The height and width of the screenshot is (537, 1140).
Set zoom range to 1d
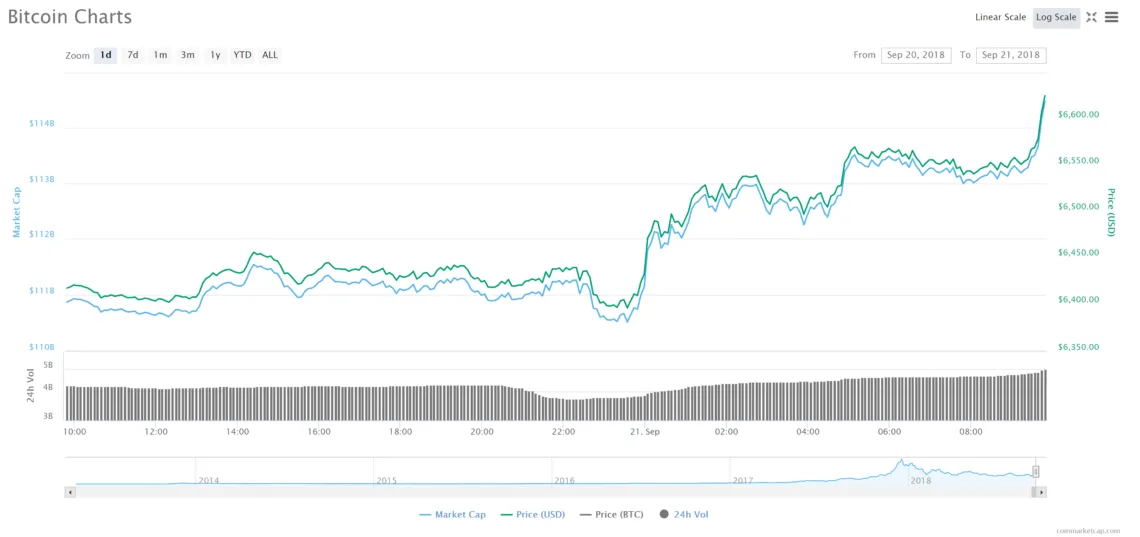click(x=105, y=55)
